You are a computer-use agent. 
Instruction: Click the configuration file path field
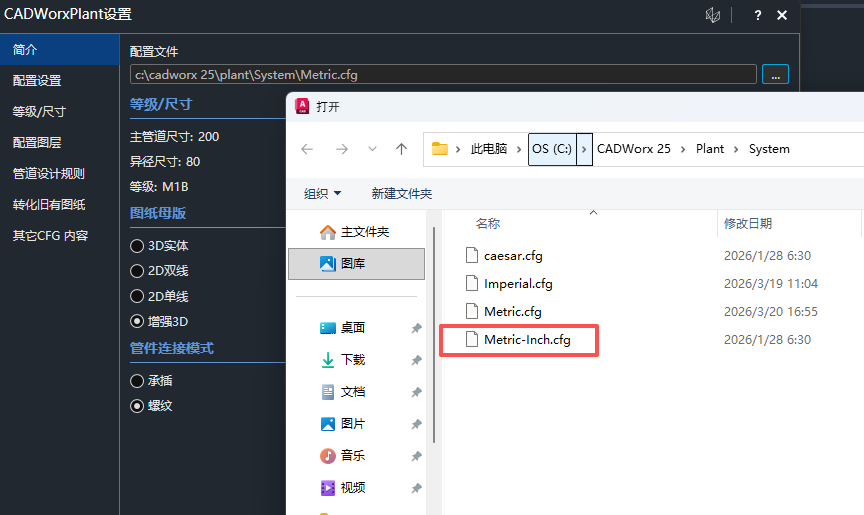click(x=443, y=74)
